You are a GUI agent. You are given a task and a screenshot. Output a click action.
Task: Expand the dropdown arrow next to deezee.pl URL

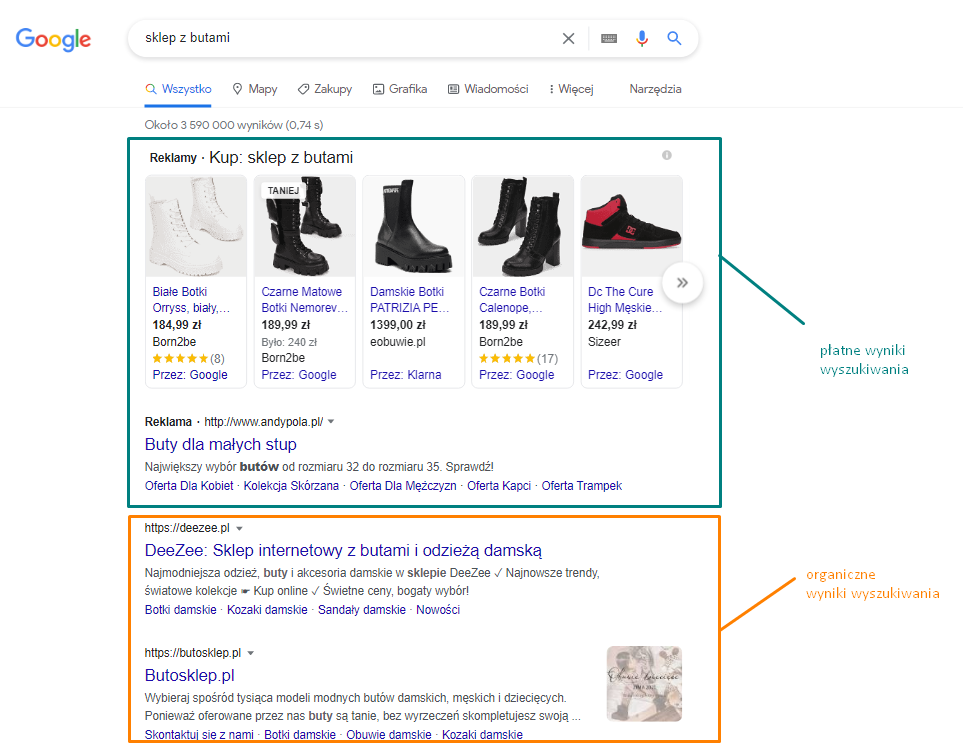240,529
